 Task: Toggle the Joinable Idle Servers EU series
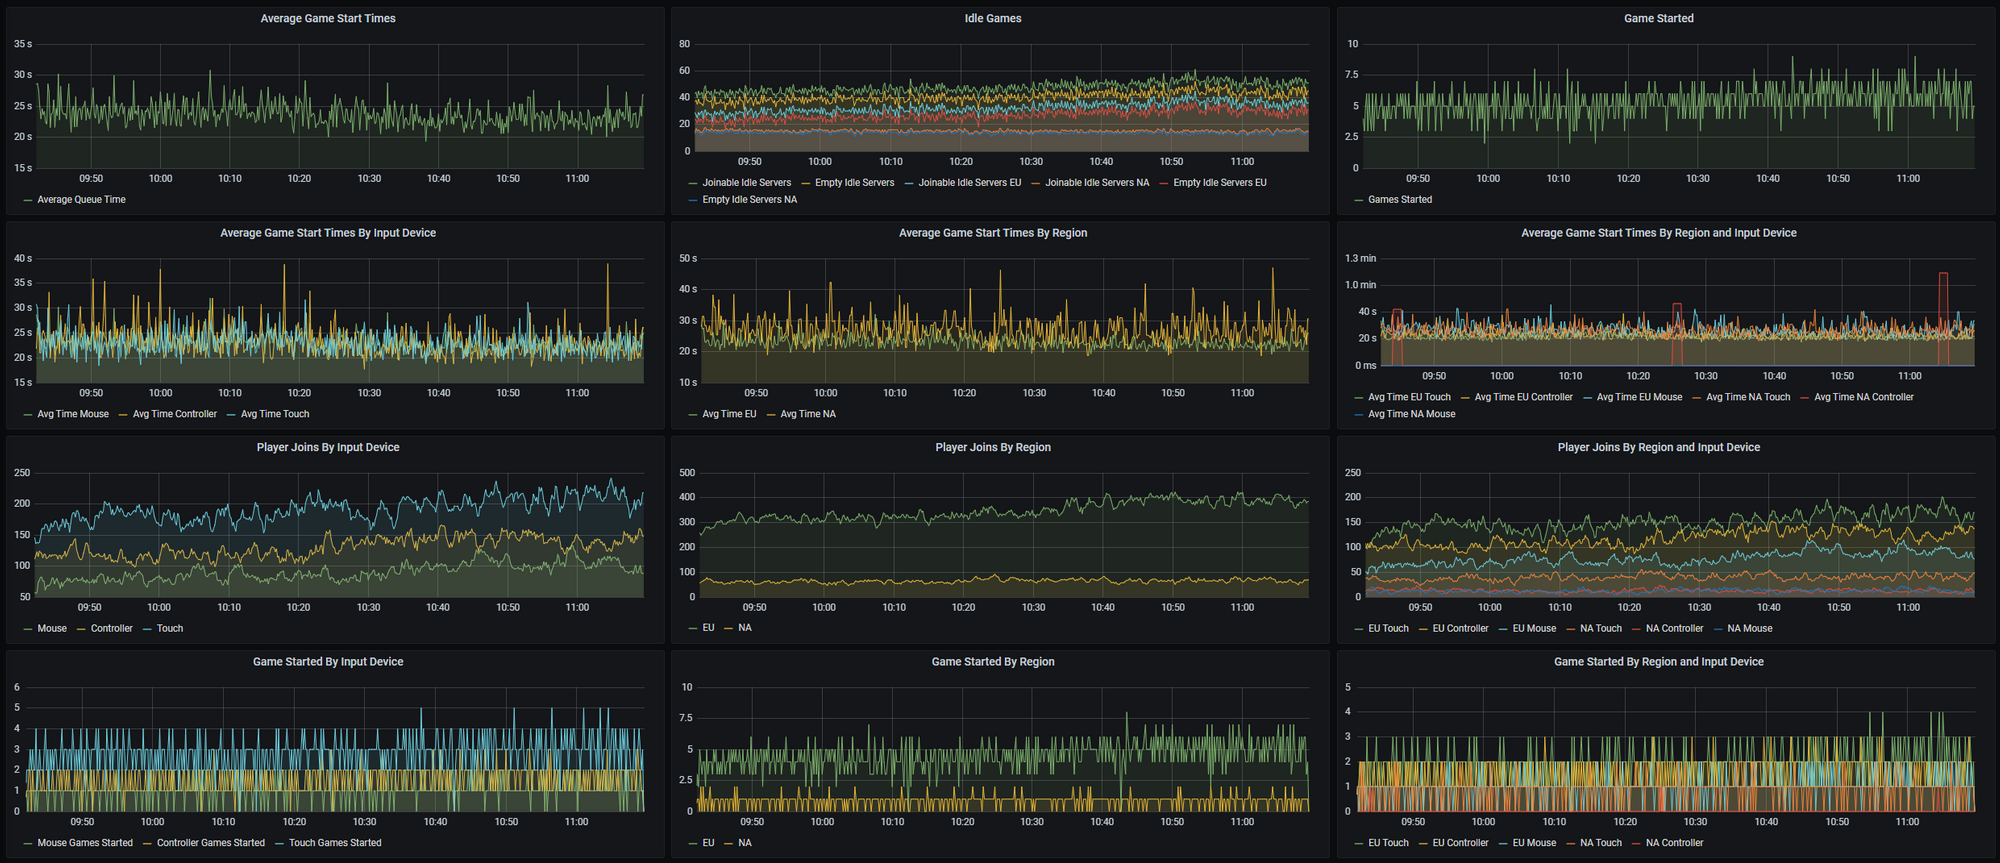(970, 183)
